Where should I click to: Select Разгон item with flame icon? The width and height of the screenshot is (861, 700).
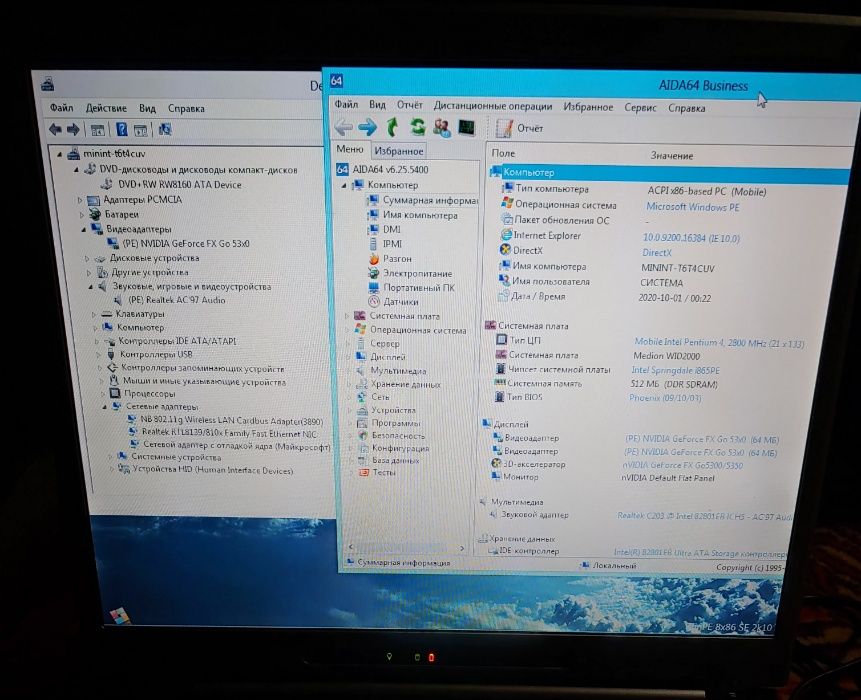(390, 259)
